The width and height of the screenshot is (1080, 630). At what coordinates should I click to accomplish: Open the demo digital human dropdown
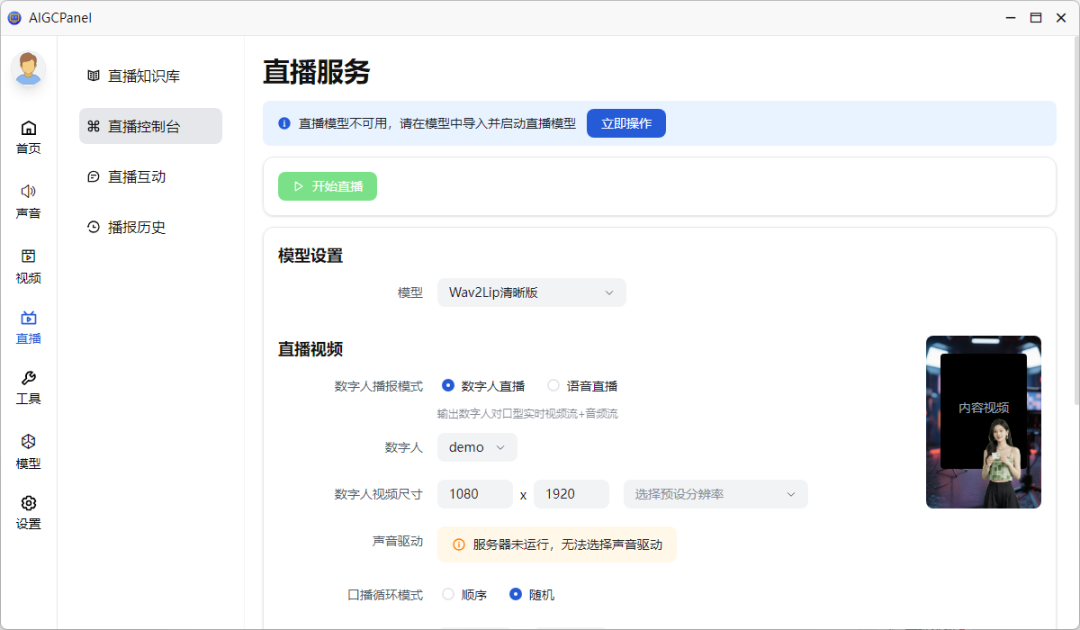477,447
